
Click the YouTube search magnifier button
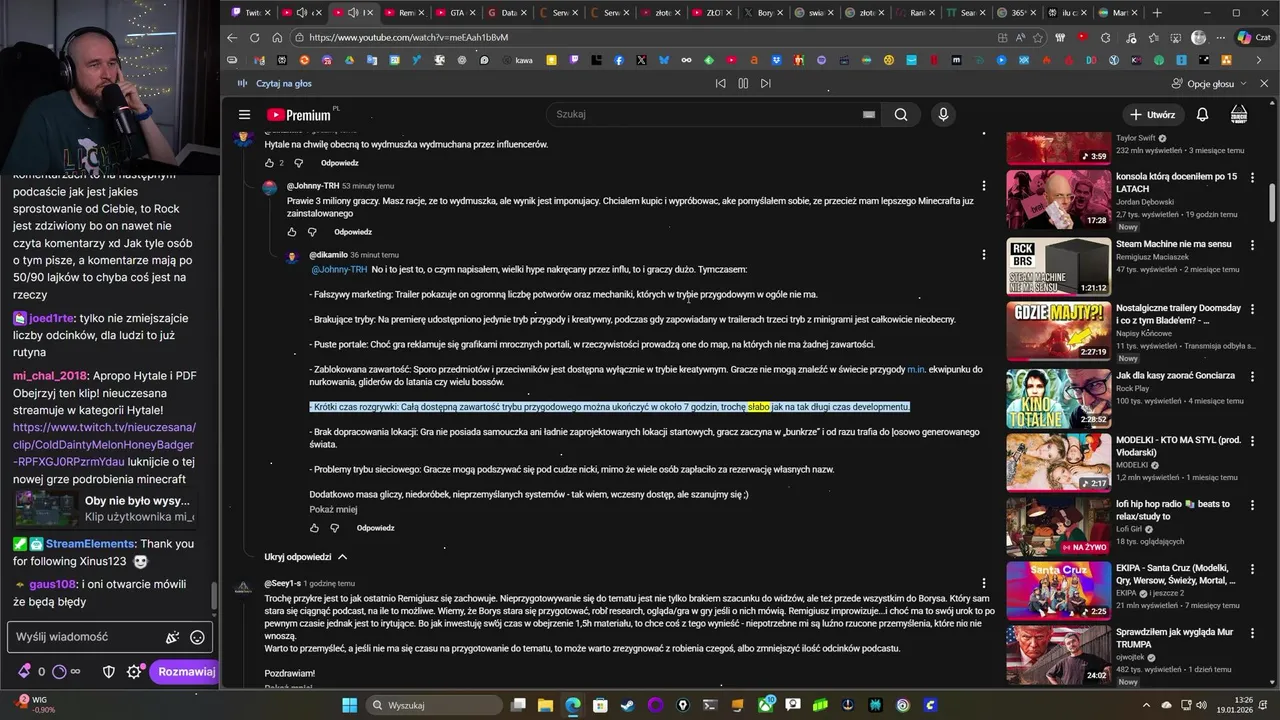[901, 115]
